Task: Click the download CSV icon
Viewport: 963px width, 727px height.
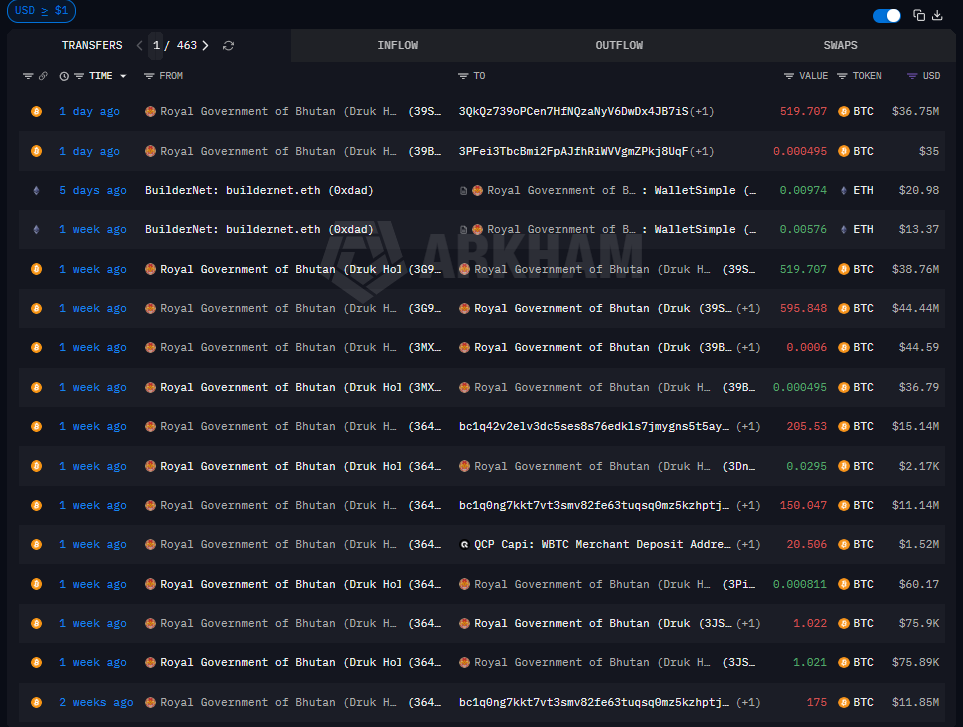Action: click(x=937, y=16)
